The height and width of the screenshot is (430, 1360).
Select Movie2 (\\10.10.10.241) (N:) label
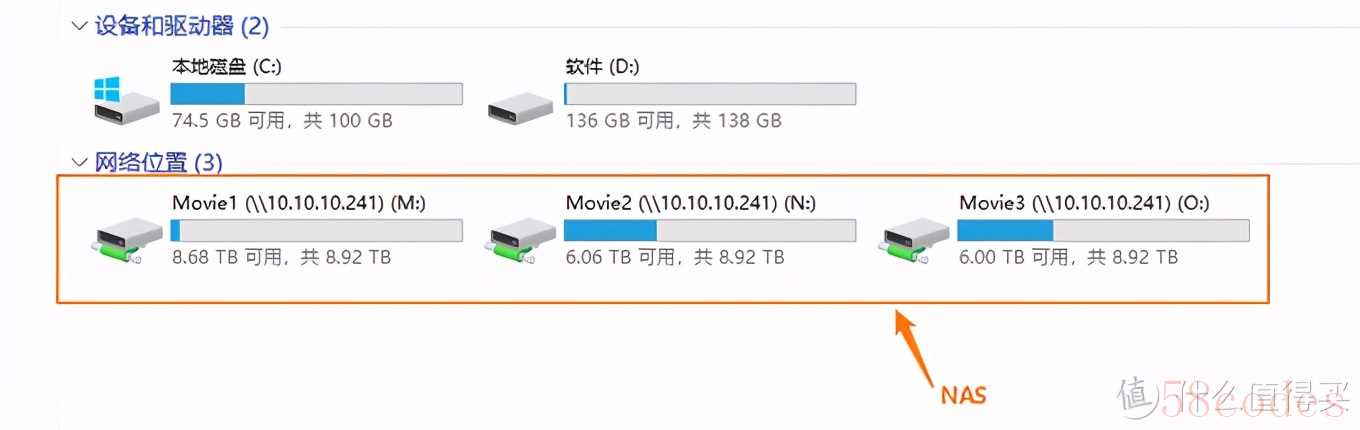(x=691, y=202)
